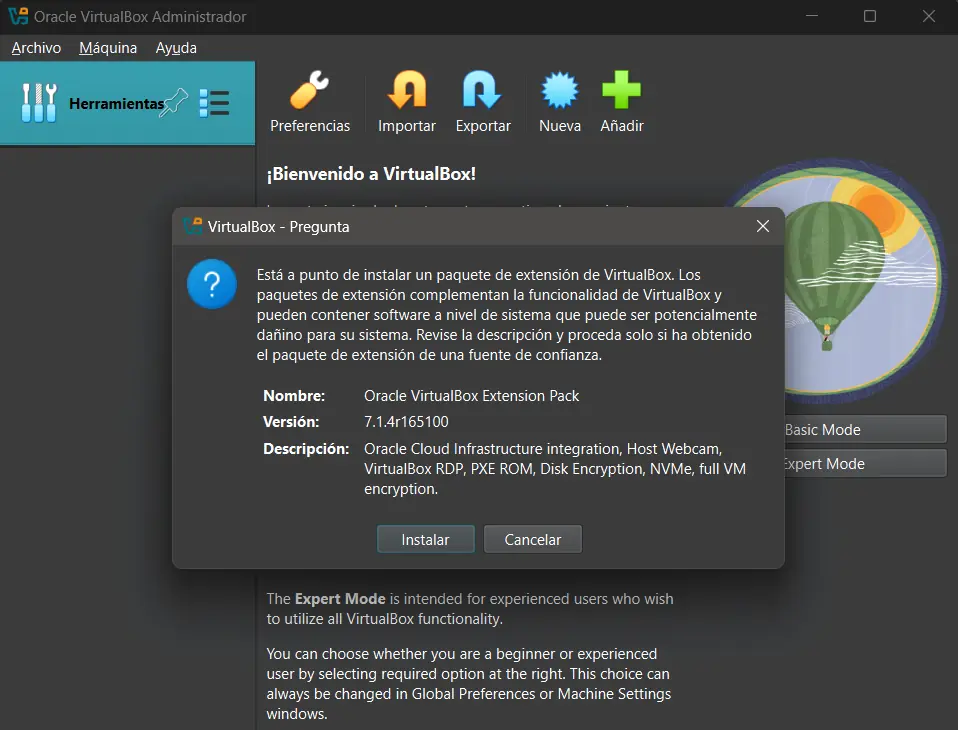
Task: Open Preferencias with the wrench icon
Action: click(310, 91)
